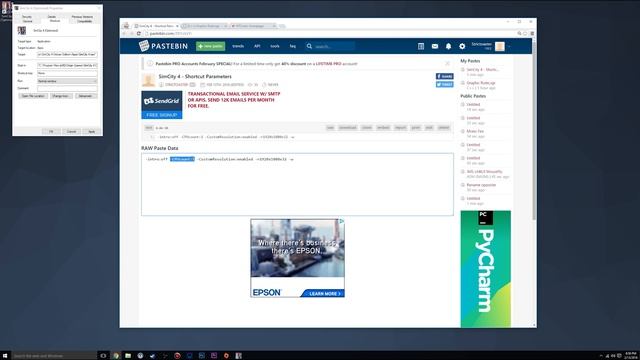Switch to the General tab
This screenshot has width=640, height=360.
pyautogui.click(x=27, y=21)
